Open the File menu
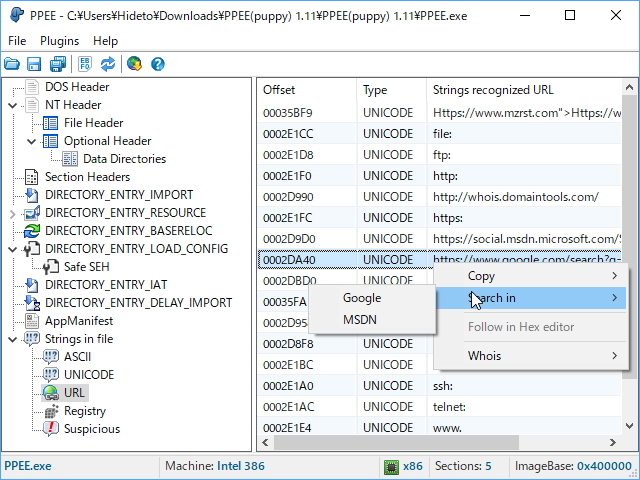 pyautogui.click(x=17, y=41)
